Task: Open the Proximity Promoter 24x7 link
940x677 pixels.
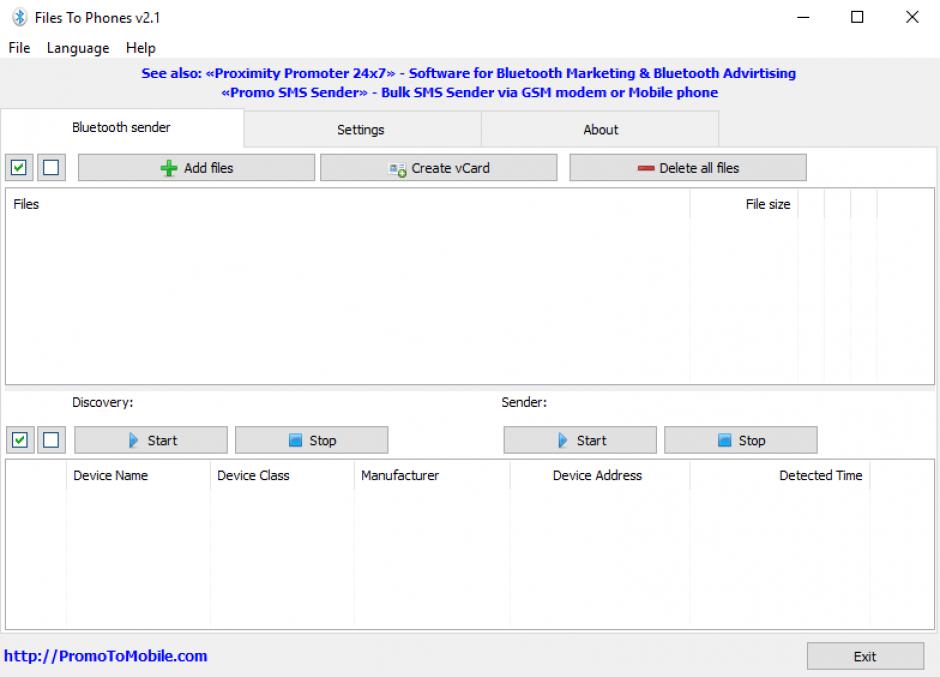Action: click(x=468, y=73)
